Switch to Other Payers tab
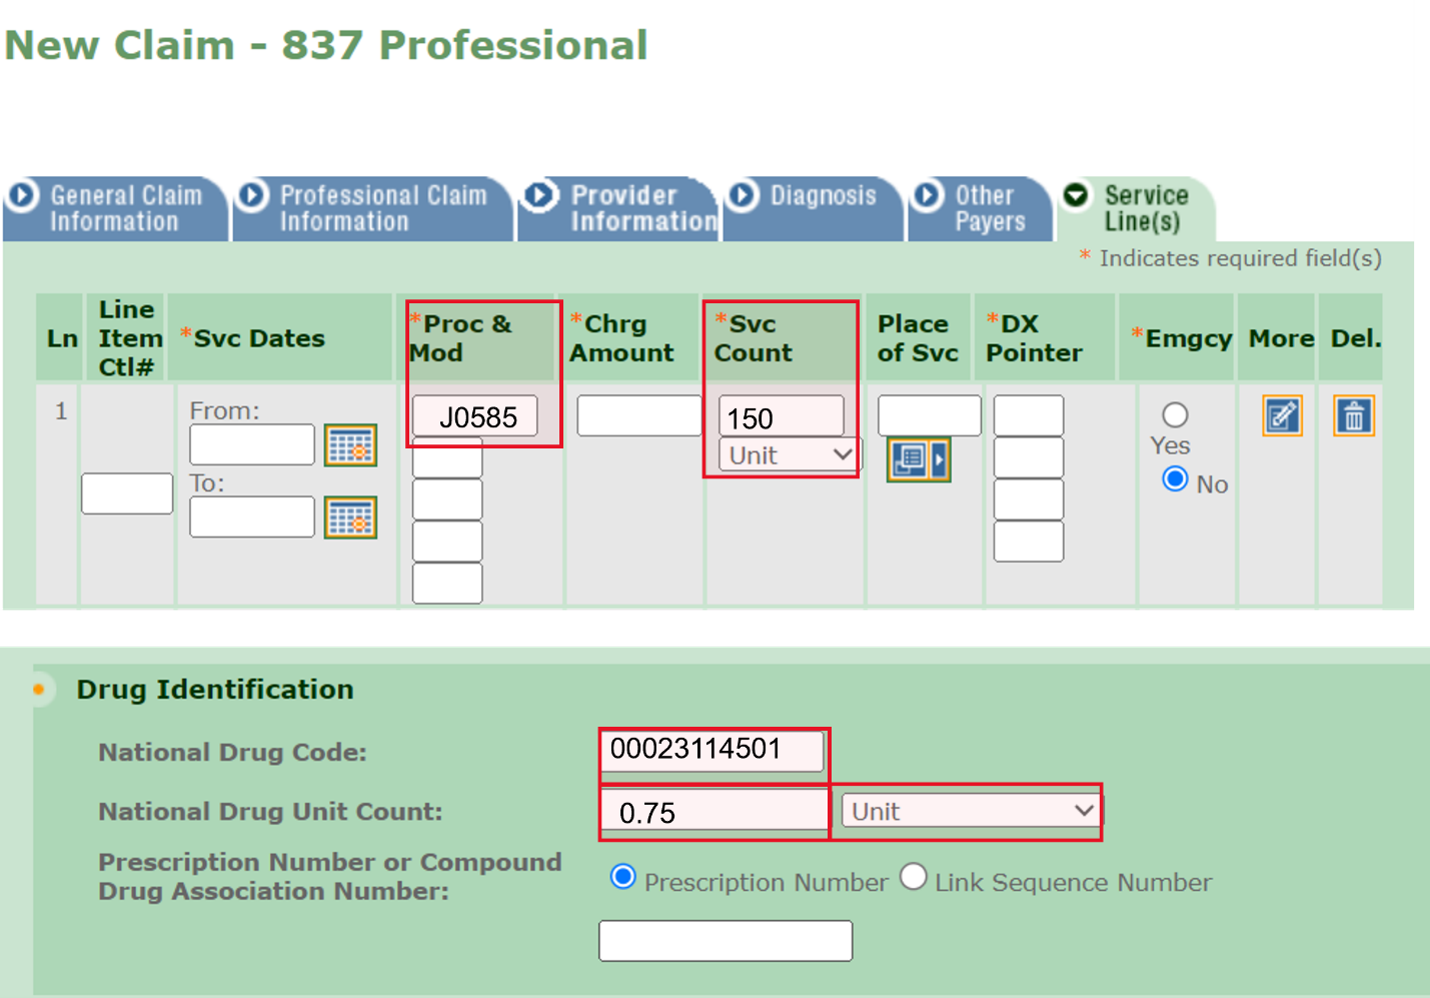 (x=980, y=209)
